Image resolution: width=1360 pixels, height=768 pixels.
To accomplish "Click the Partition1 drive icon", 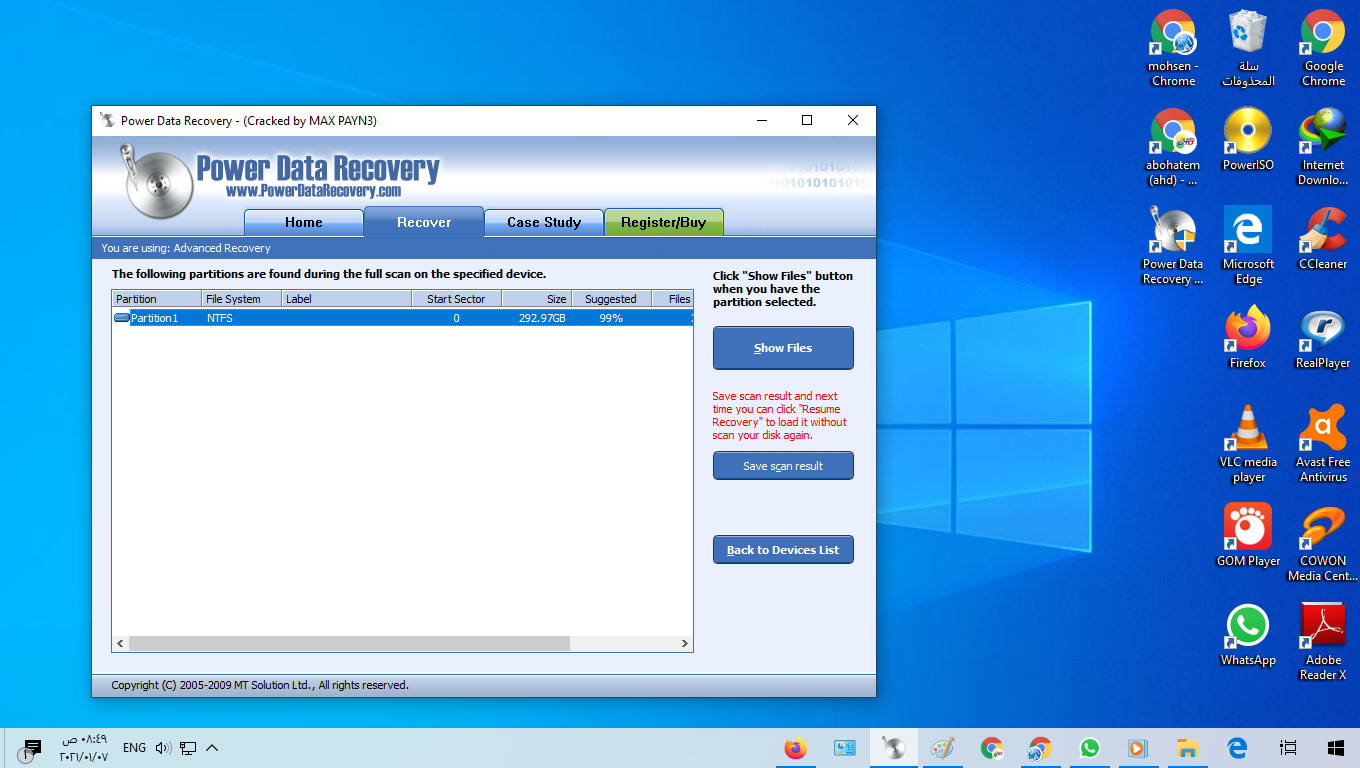I will (122, 318).
